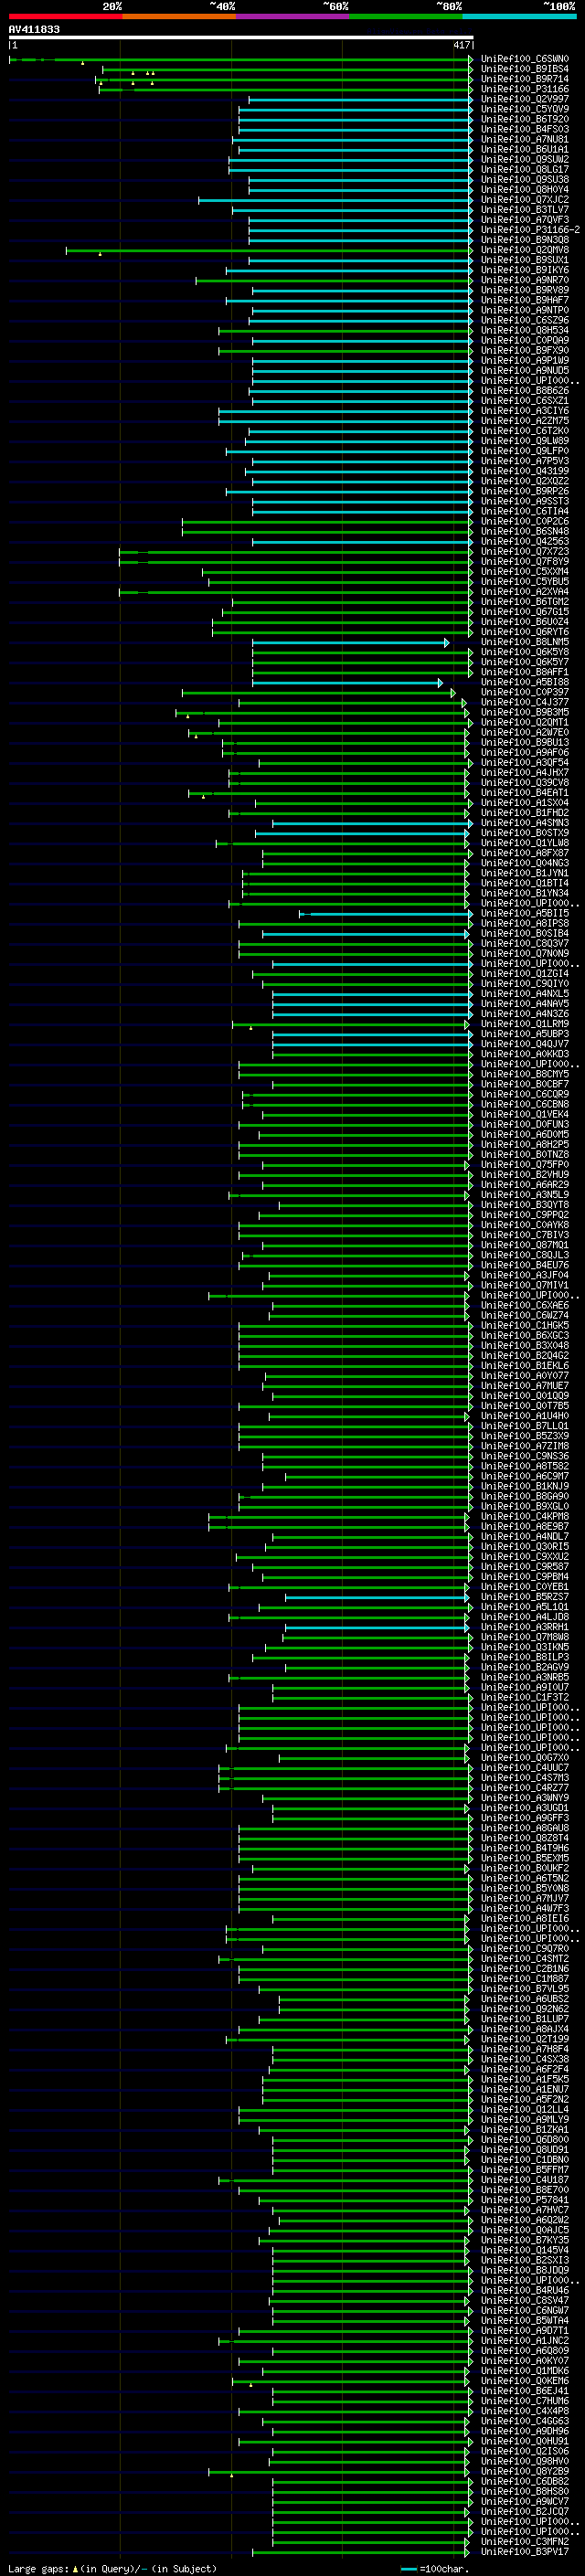The height and width of the screenshot is (2576, 585).
Task: Click the UniRef100_B4FS03 label
Action: click(524, 129)
